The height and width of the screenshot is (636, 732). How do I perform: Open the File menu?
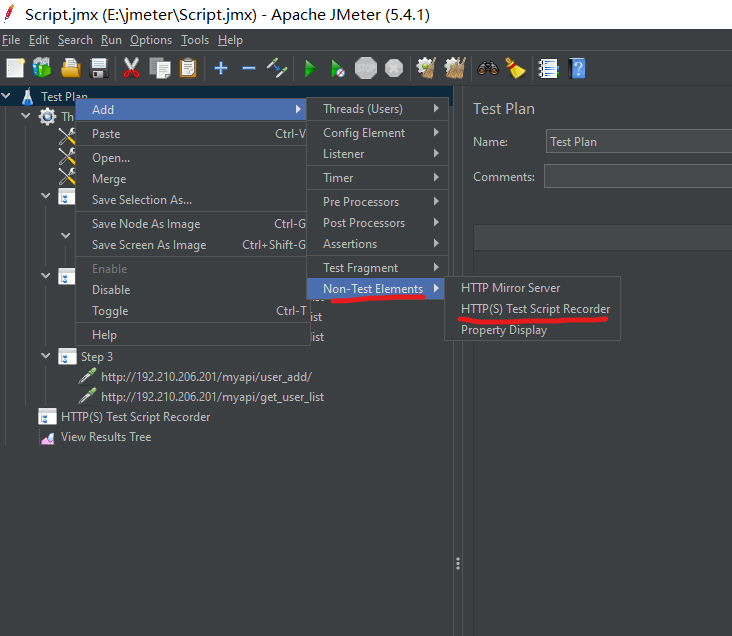11,40
